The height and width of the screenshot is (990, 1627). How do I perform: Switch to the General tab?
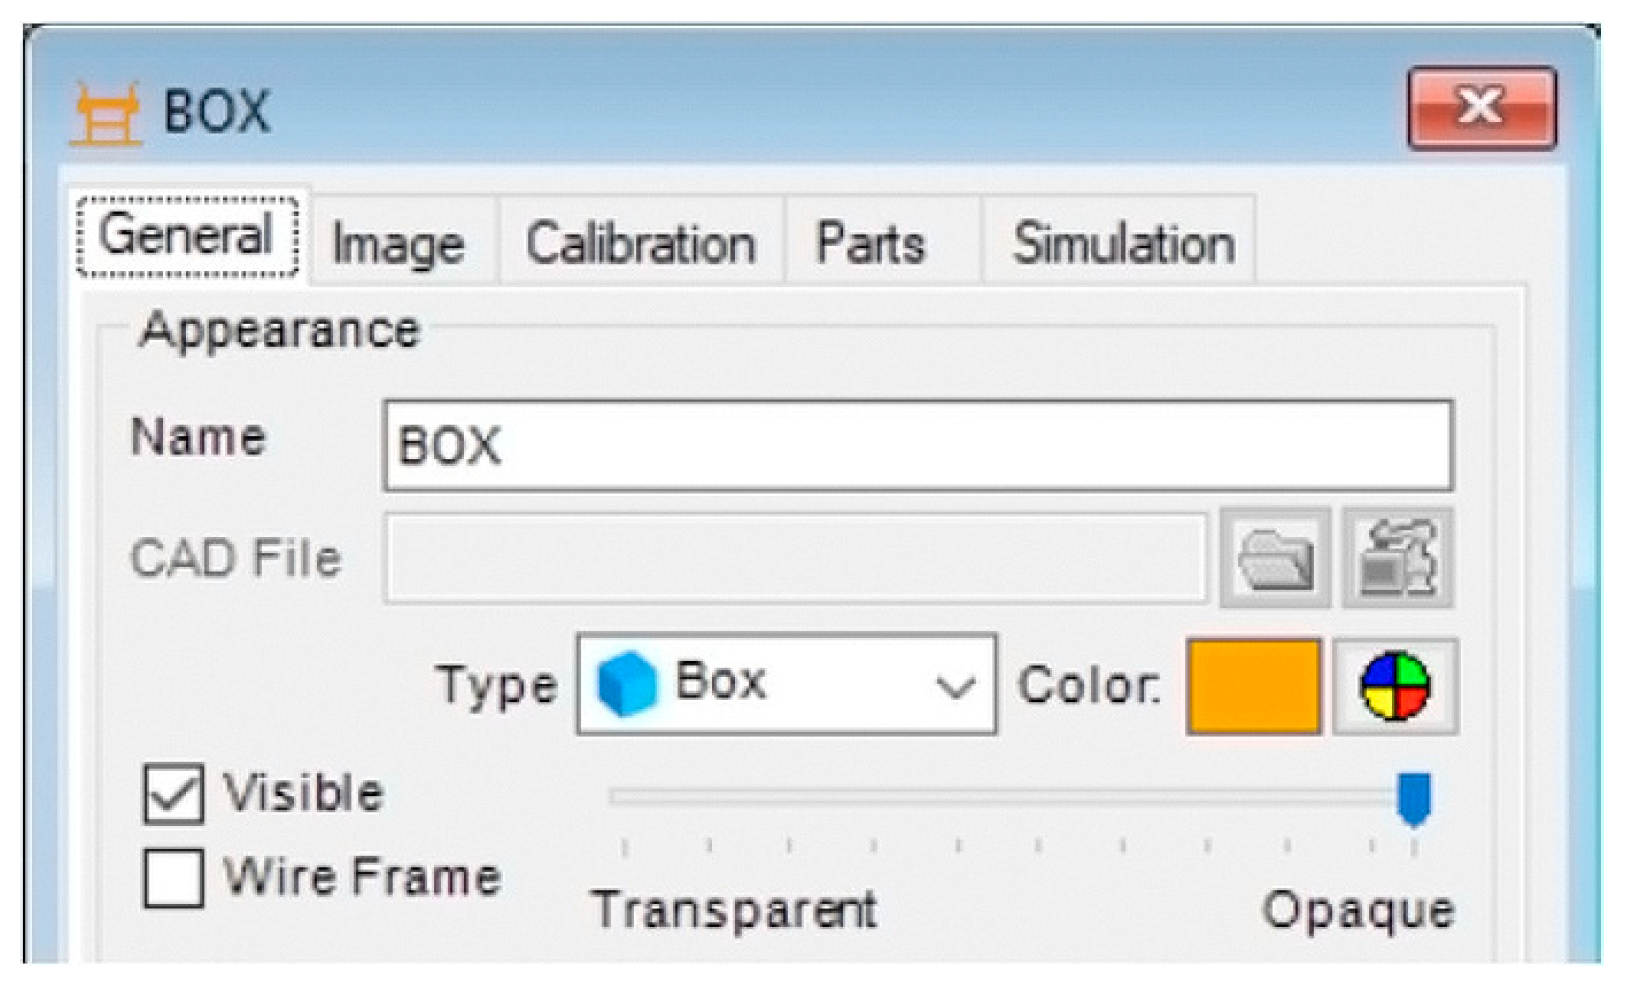(187, 237)
